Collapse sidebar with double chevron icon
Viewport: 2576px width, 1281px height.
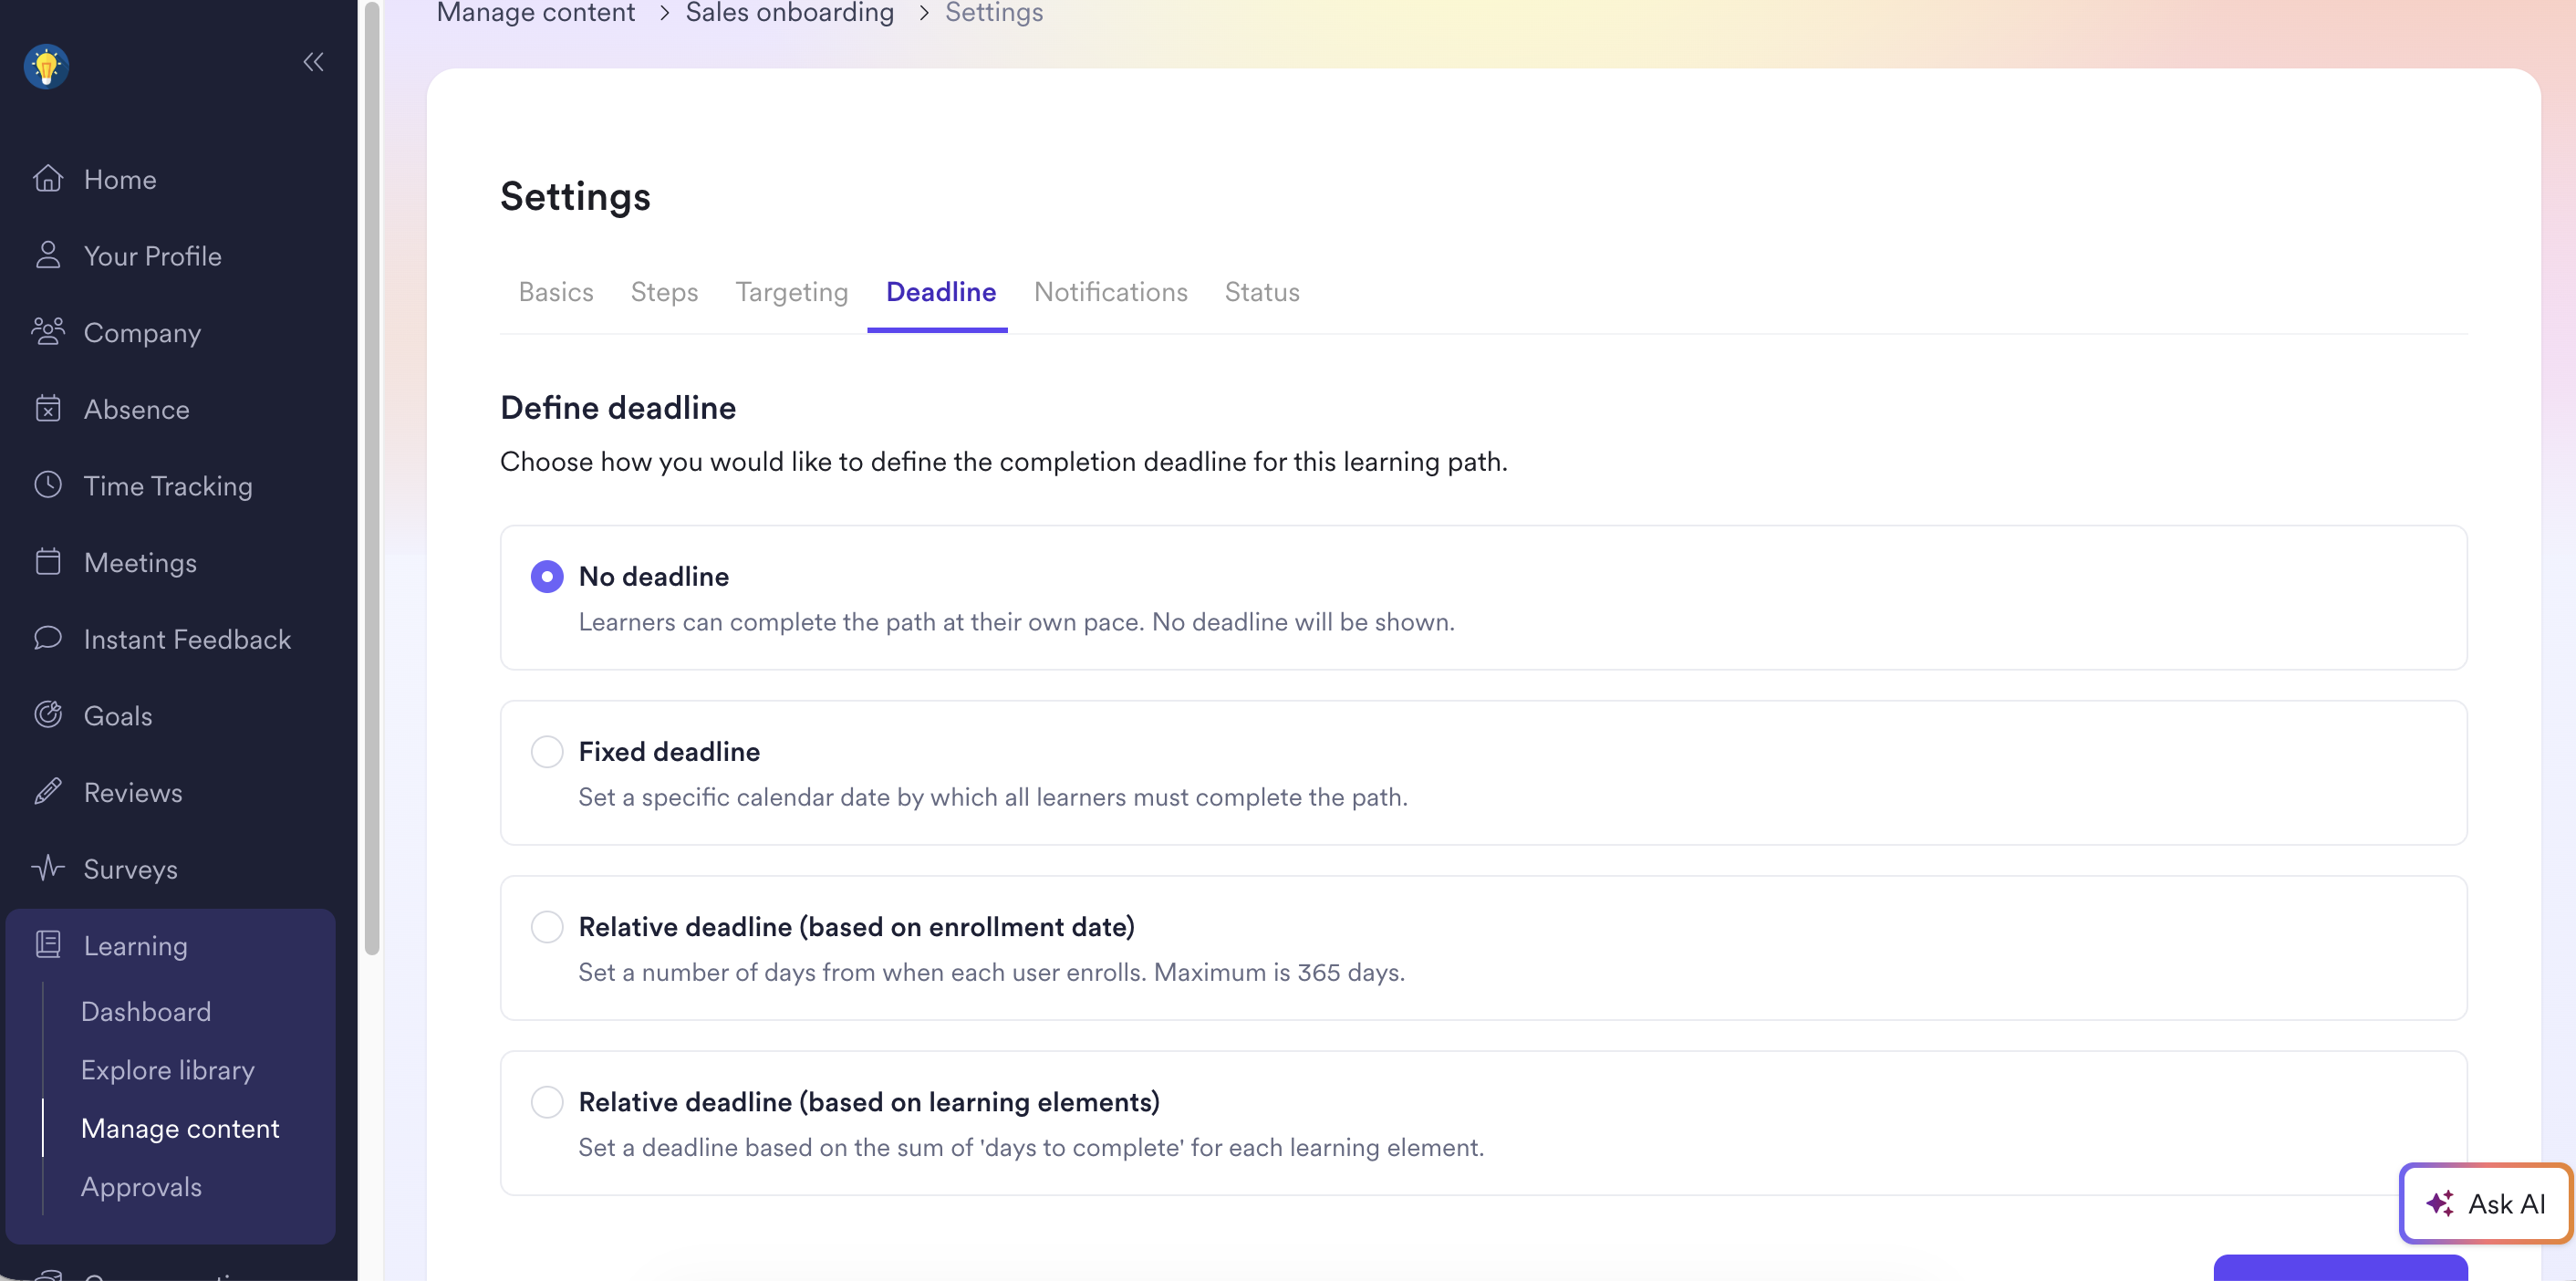(313, 62)
